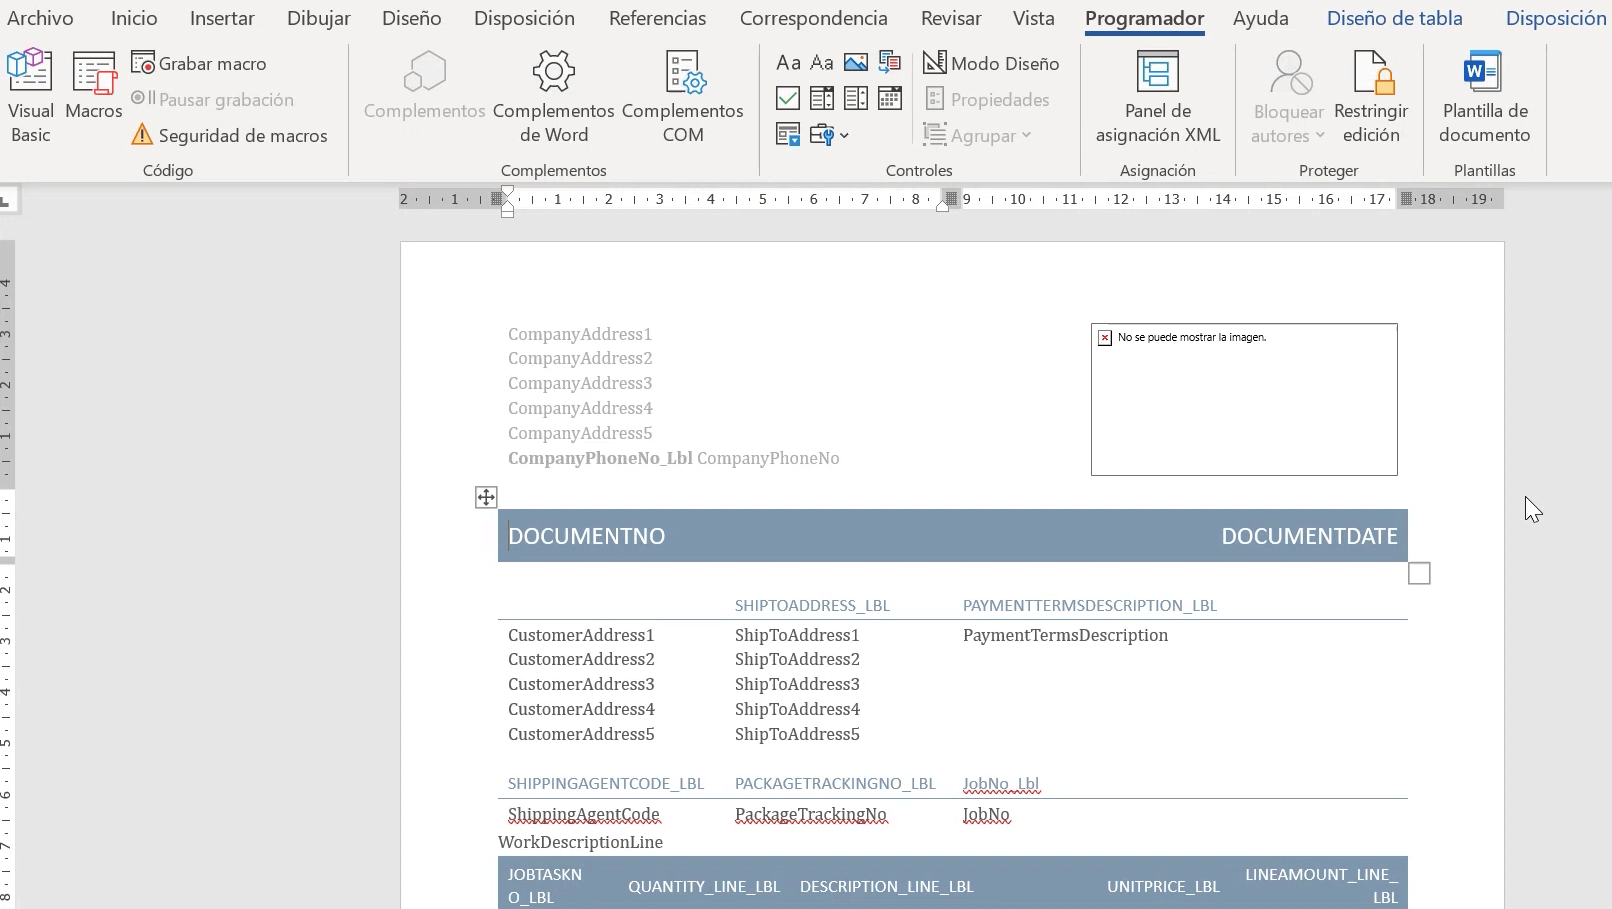
Task: Toggle Modo Diseño on
Action: click(991, 63)
